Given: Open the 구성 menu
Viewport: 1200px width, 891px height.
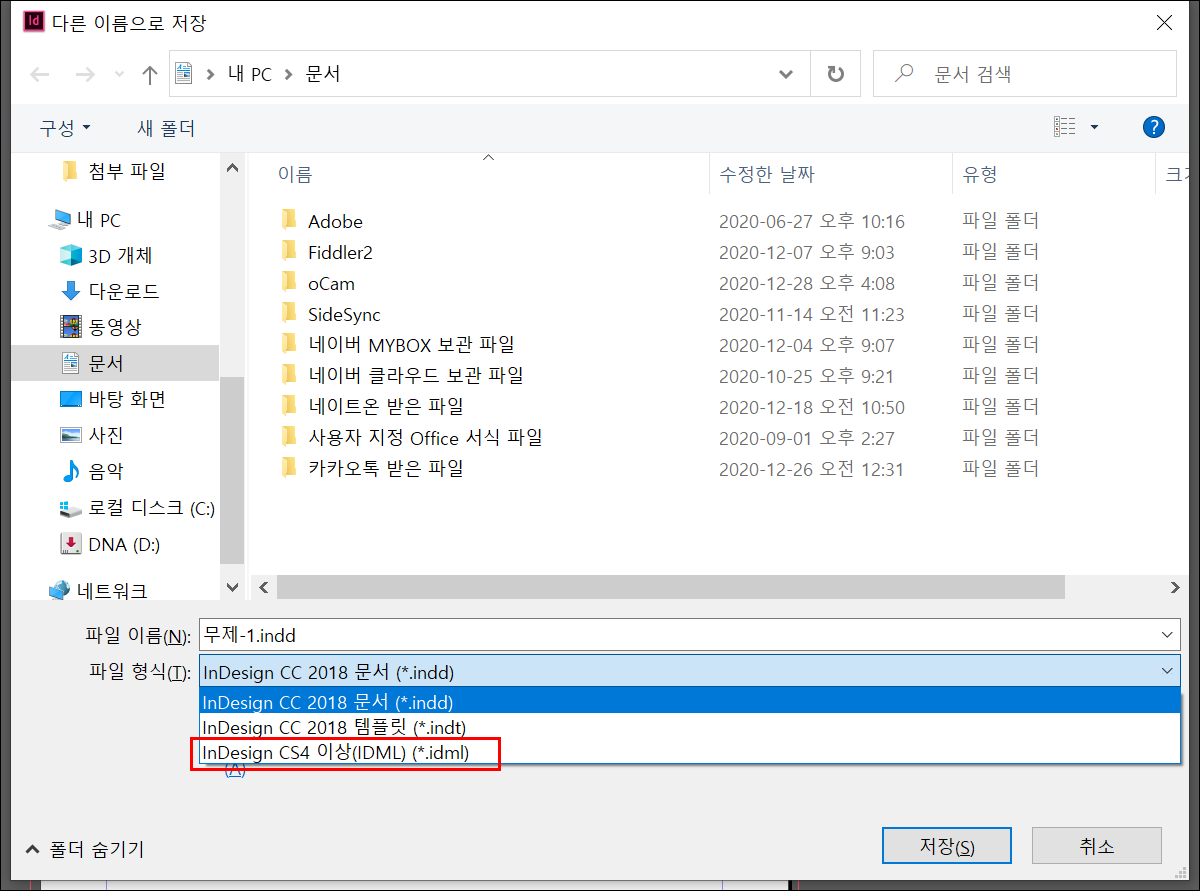Looking at the screenshot, I should point(65,128).
